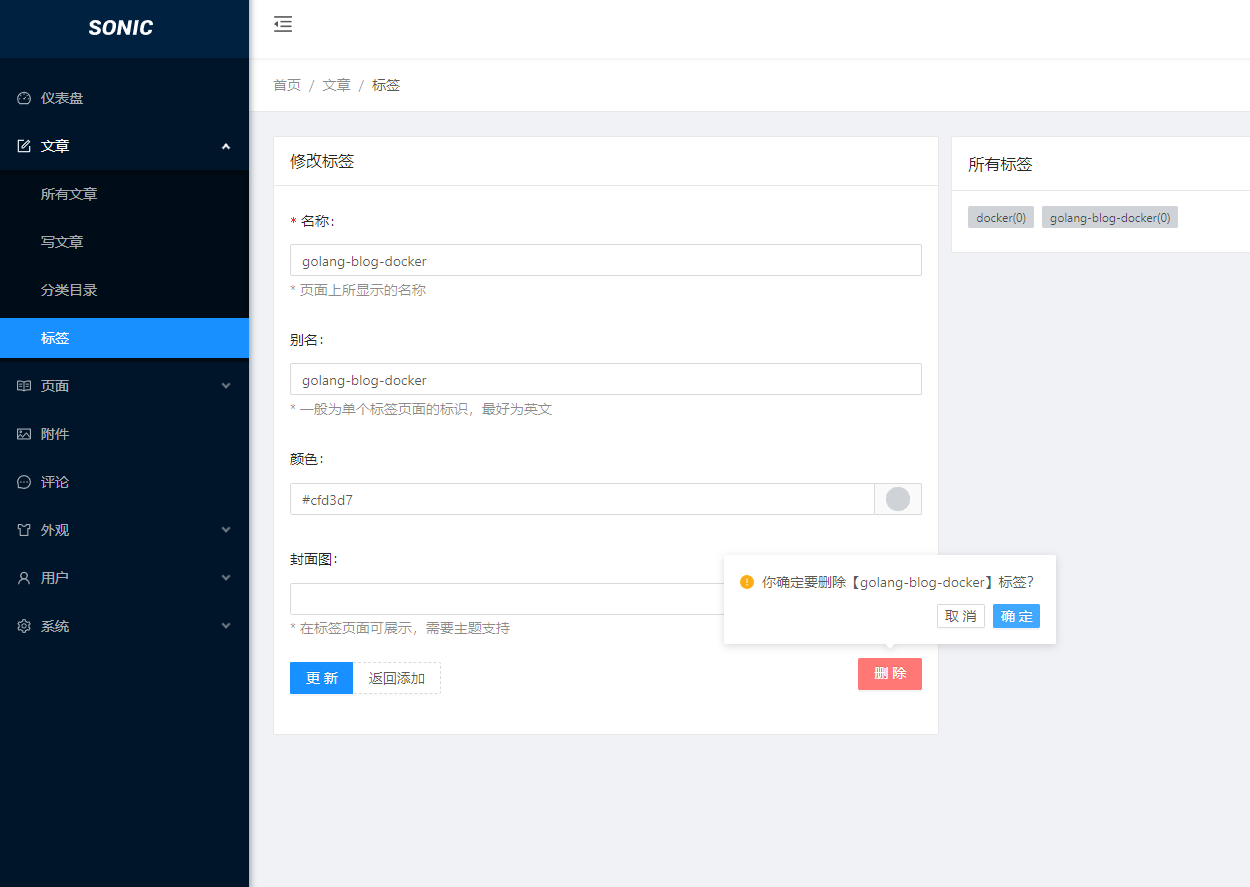Click the chat bubble icon beside 评论
This screenshot has width=1250, height=887.
24,482
